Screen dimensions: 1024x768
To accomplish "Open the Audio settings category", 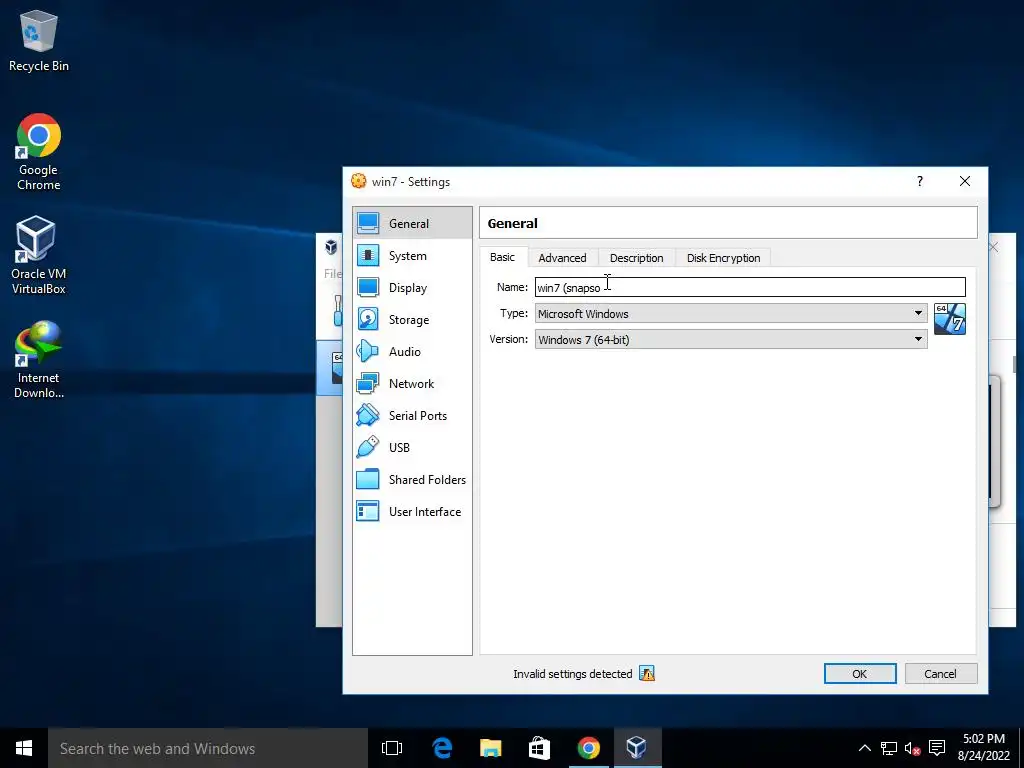I will pos(412,351).
